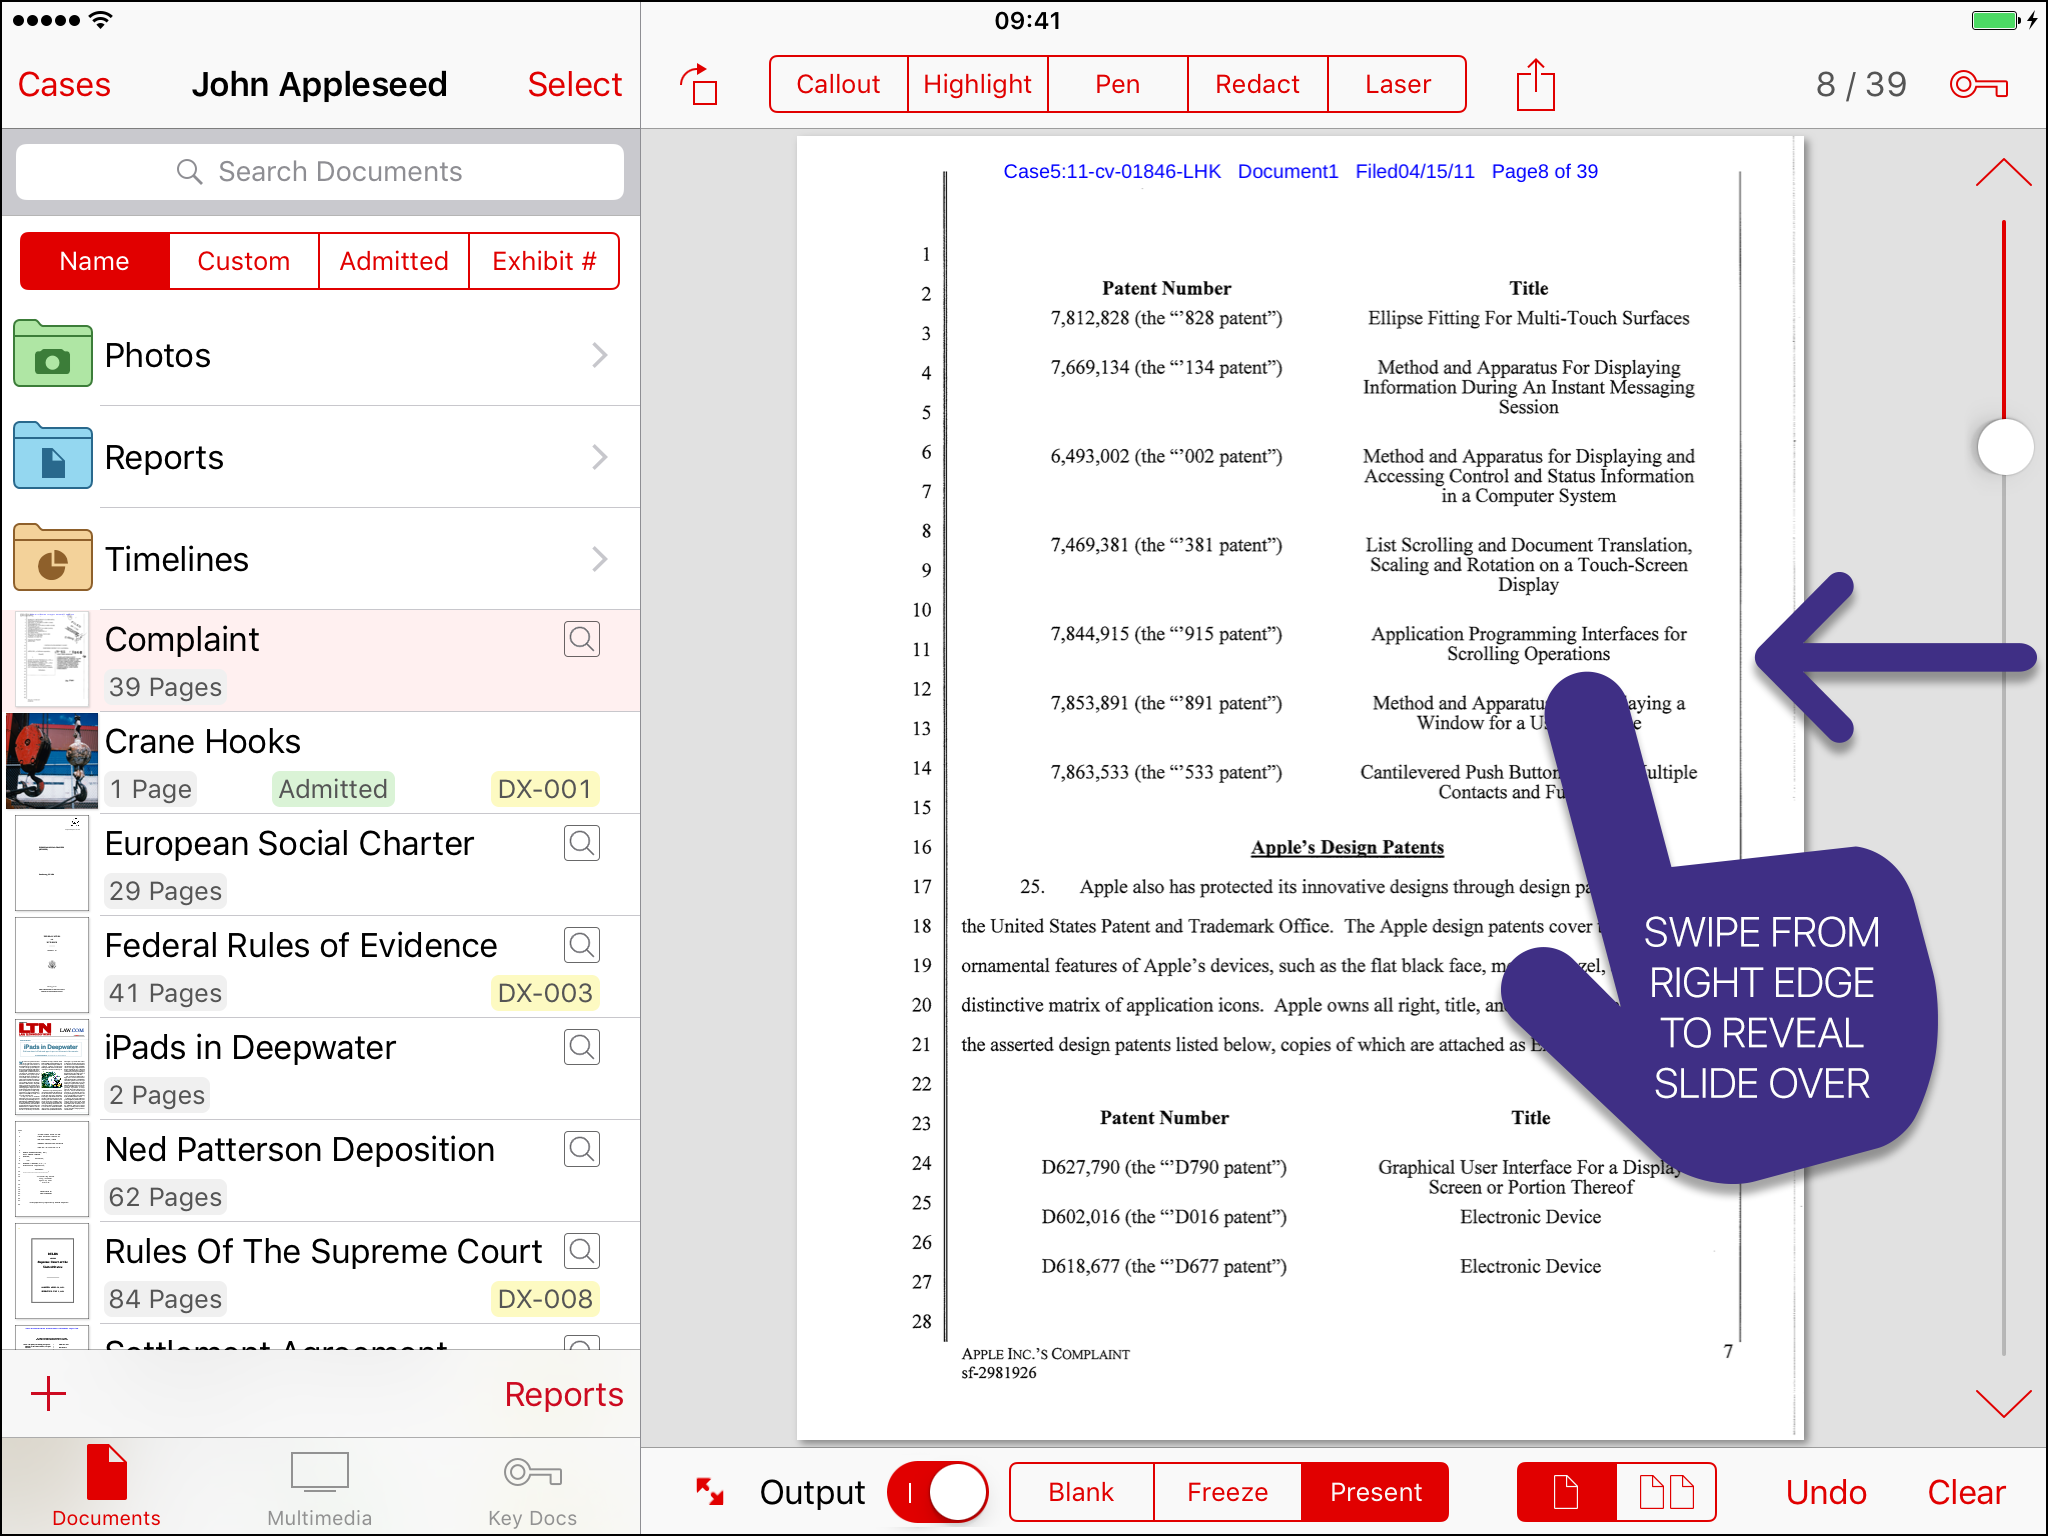Sort documents by Admitted

tap(394, 261)
